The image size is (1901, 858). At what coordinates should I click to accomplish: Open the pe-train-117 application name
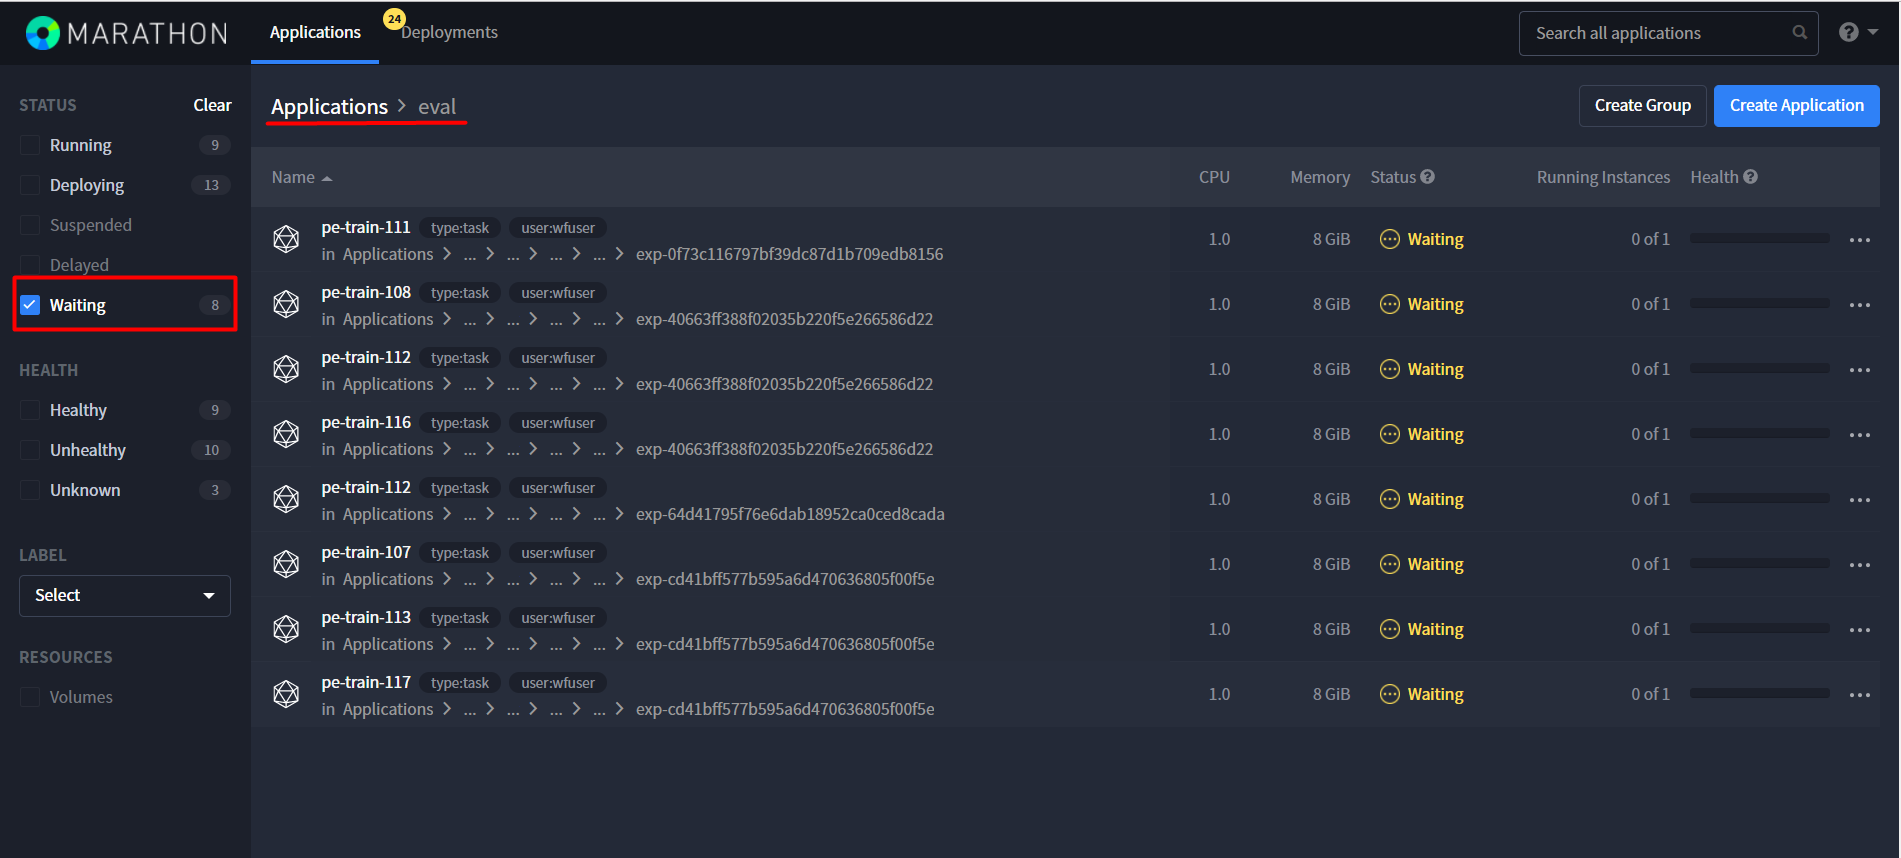(366, 682)
